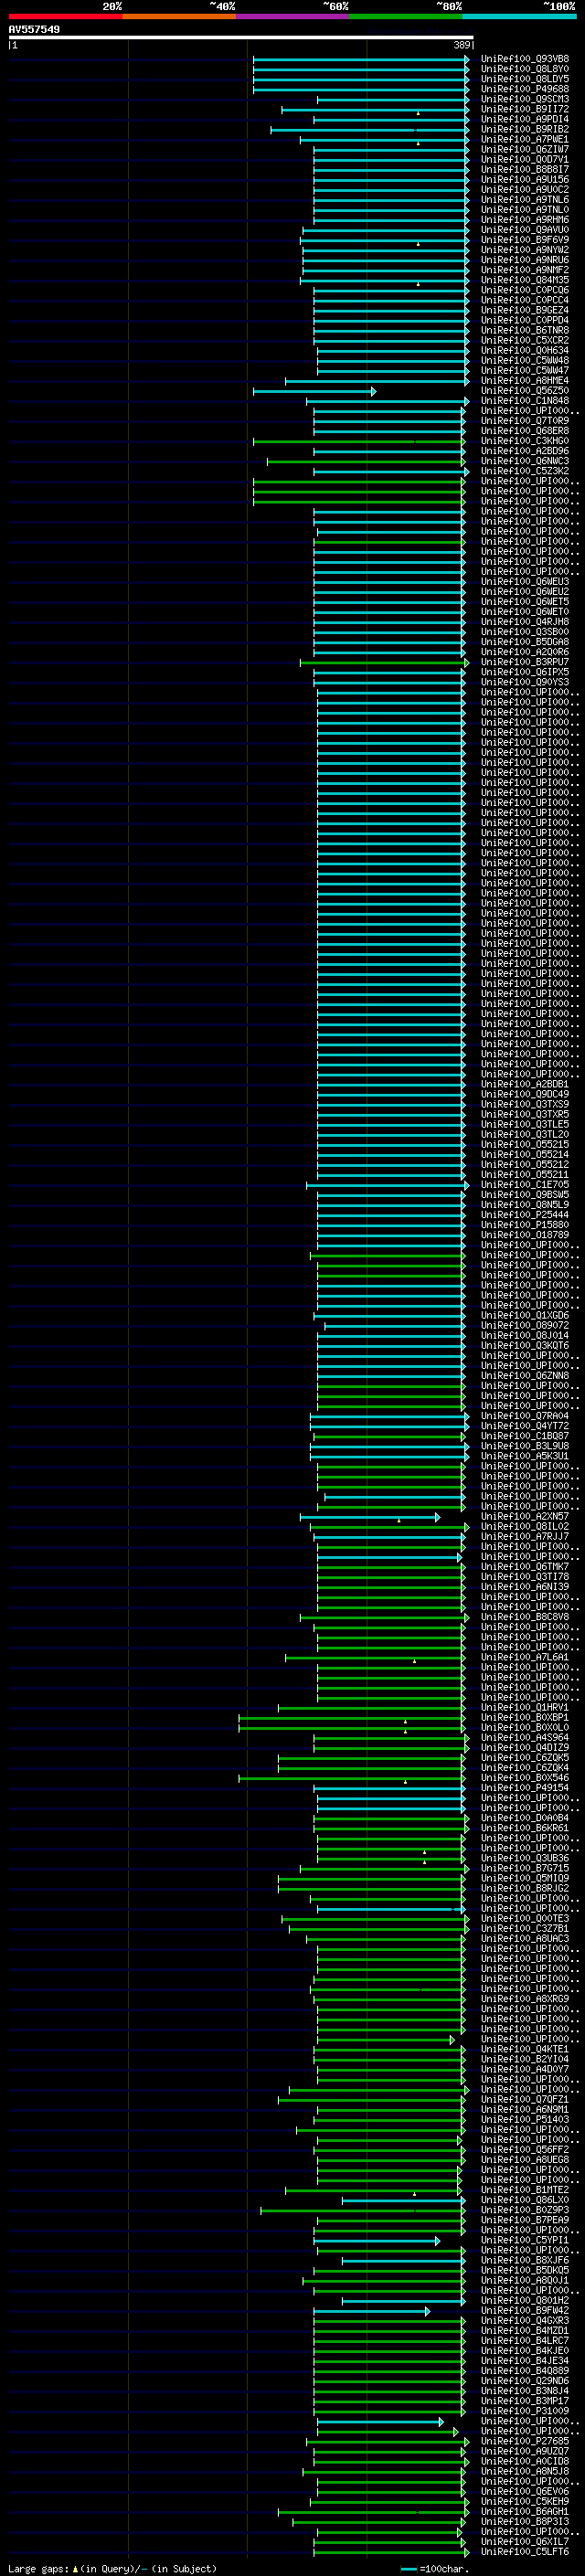Click hit UniRef100_C1E705

tap(525, 1184)
